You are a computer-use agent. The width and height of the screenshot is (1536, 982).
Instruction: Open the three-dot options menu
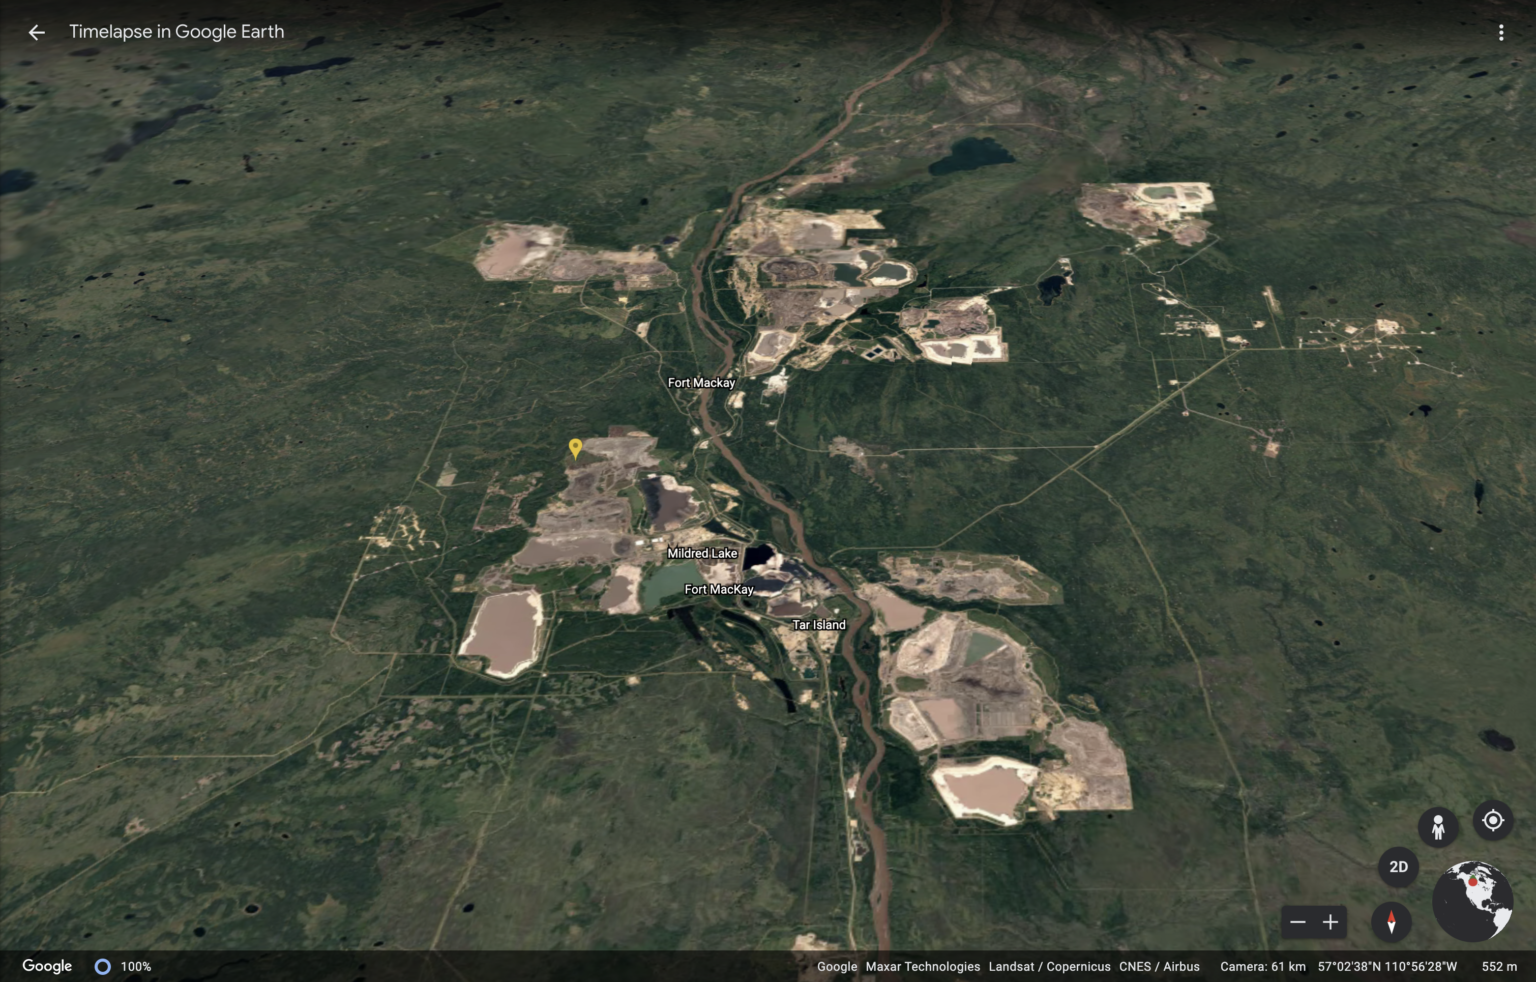pyautogui.click(x=1501, y=31)
